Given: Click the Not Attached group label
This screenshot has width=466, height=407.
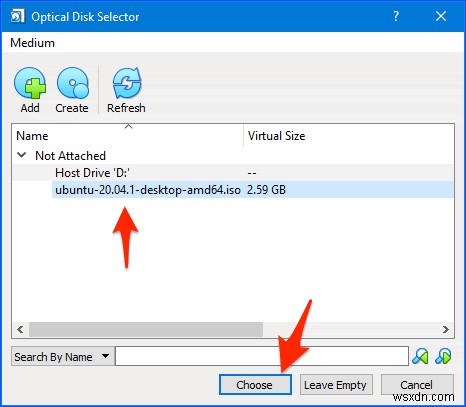Looking at the screenshot, I should (70, 155).
